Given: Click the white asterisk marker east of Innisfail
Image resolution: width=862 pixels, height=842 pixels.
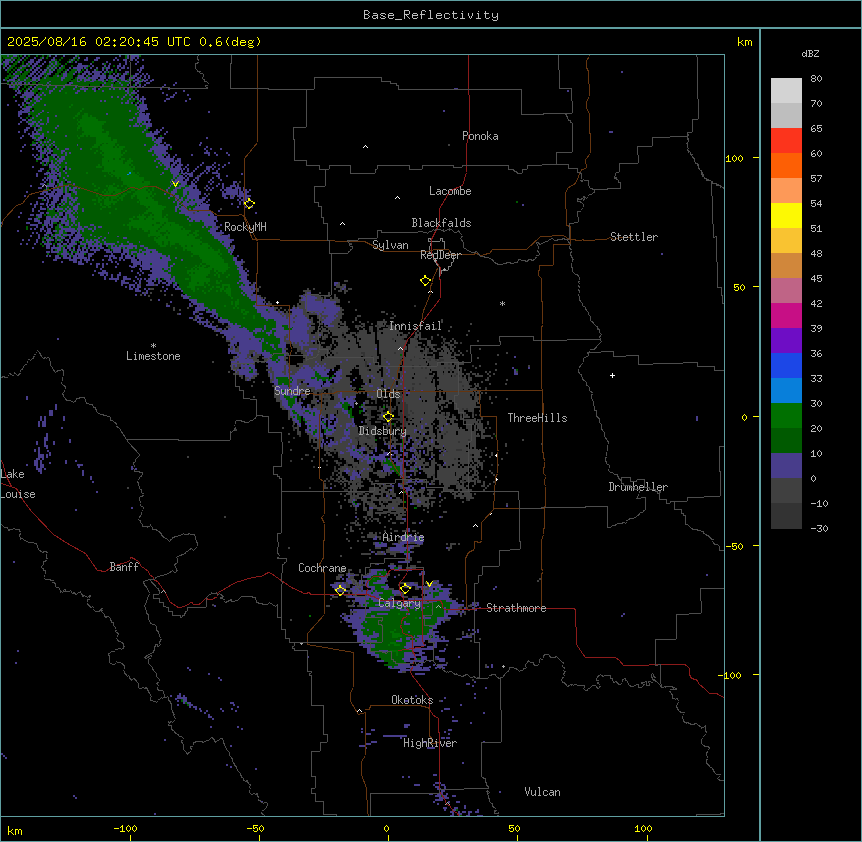Looking at the screenshot, I should pyautogui.click(x=502, y=303).
